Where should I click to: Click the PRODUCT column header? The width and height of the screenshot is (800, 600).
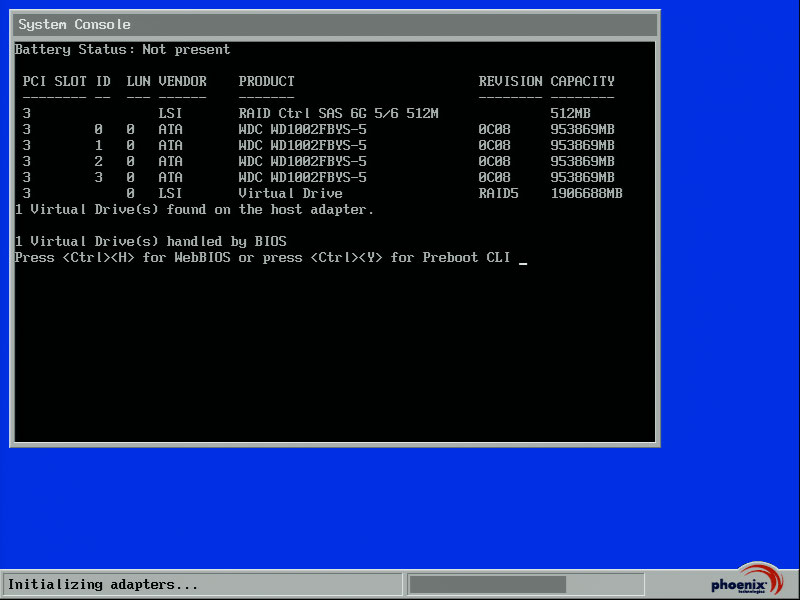[x=266, y=81]
